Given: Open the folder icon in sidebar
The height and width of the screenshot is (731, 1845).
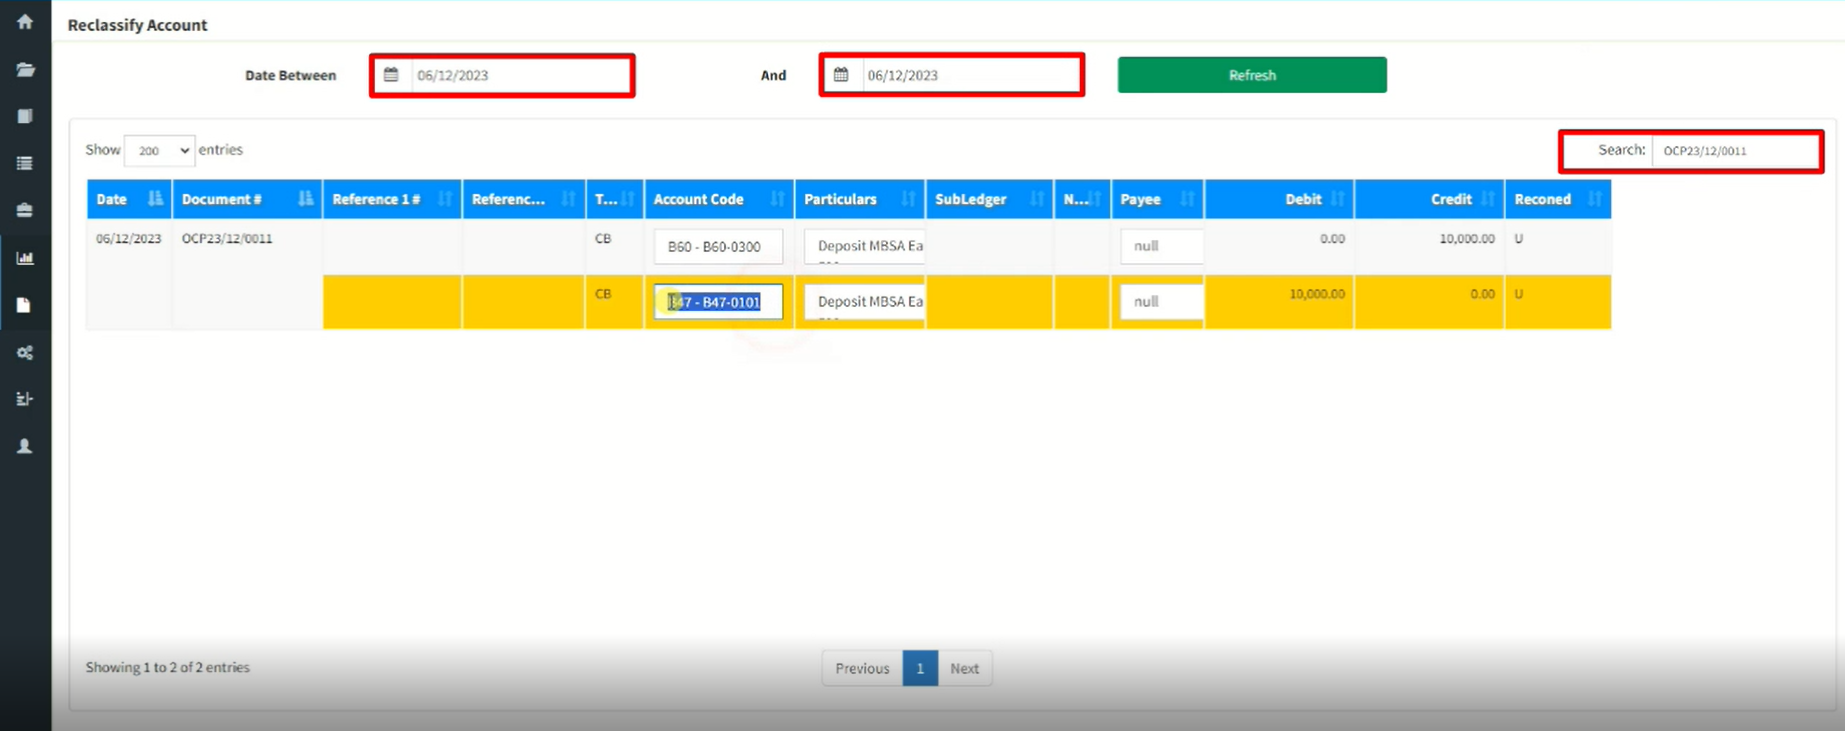Looking at the screenshot, I should 25,70.
